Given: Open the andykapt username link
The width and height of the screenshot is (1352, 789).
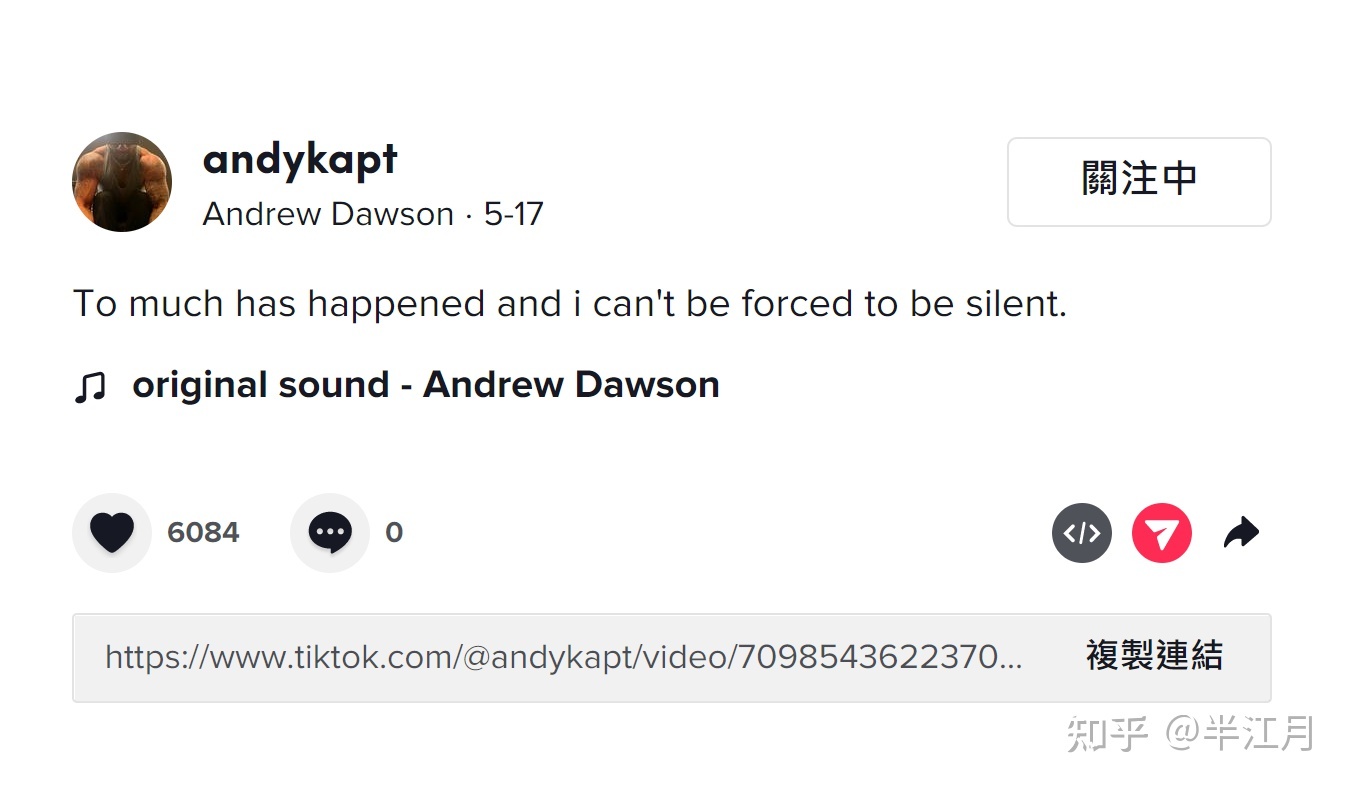Looking at the screenshot, I should tap(300, 160).
